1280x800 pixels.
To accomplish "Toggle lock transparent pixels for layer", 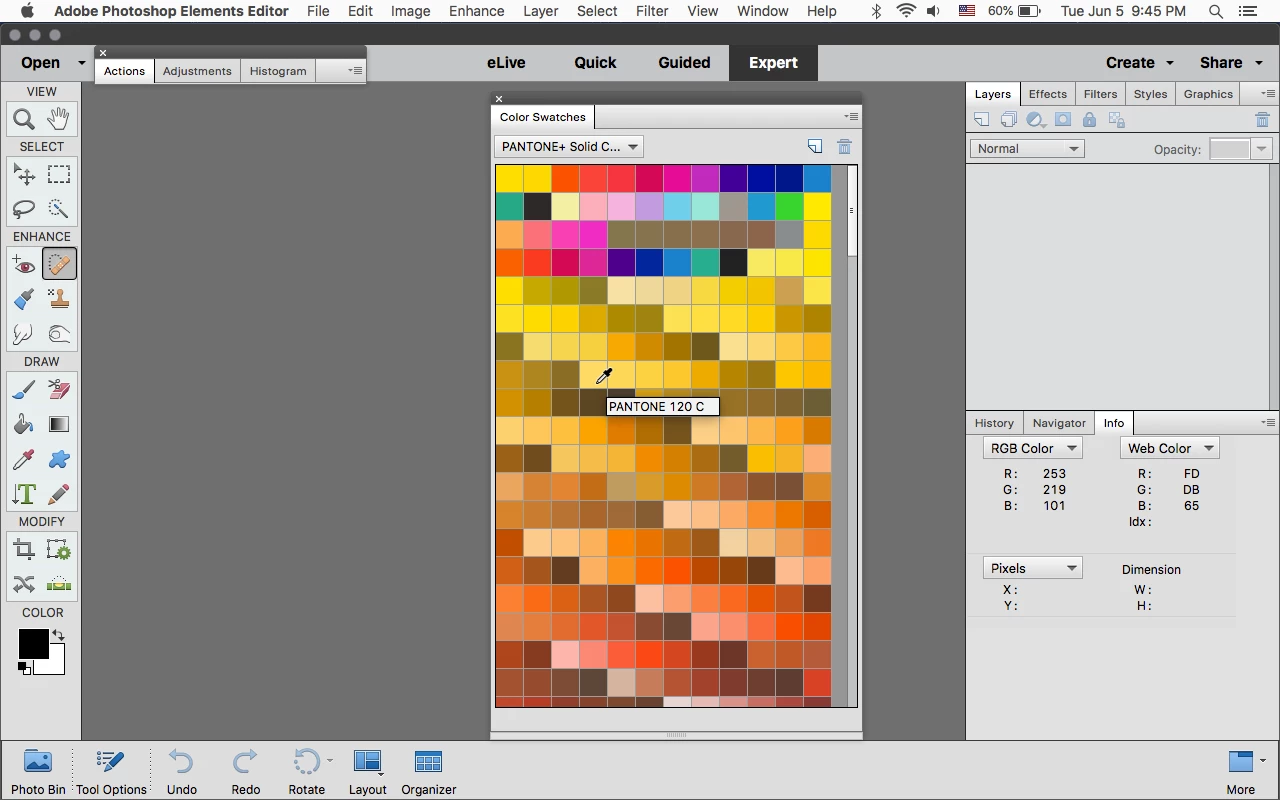I will 1117,120.
